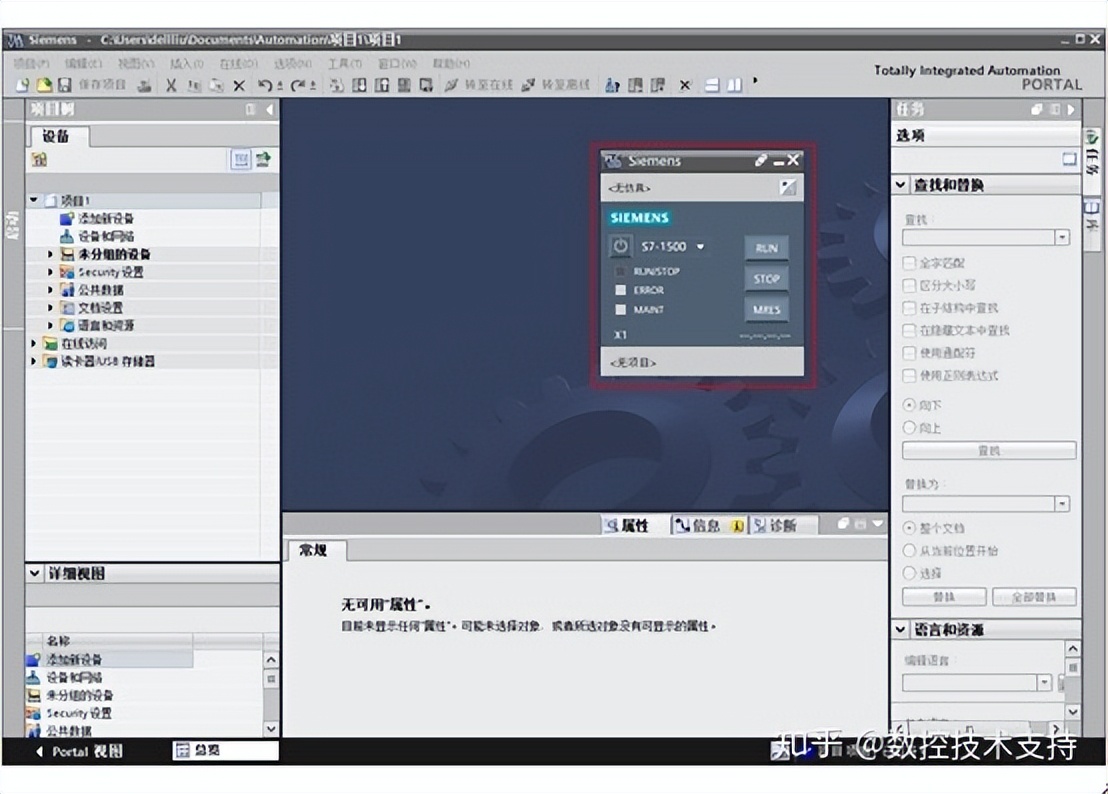Viewport: 1108px width, 794px height.
Task: Collapse the 查找和替换 section
Action: pyautogui.click(x=900, y=185)
